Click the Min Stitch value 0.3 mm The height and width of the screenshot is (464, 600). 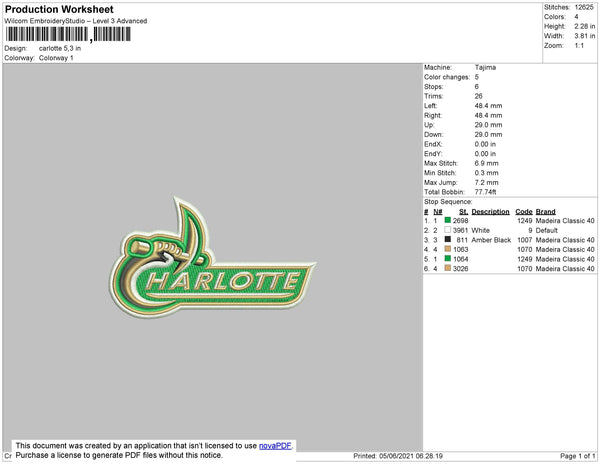486,173
